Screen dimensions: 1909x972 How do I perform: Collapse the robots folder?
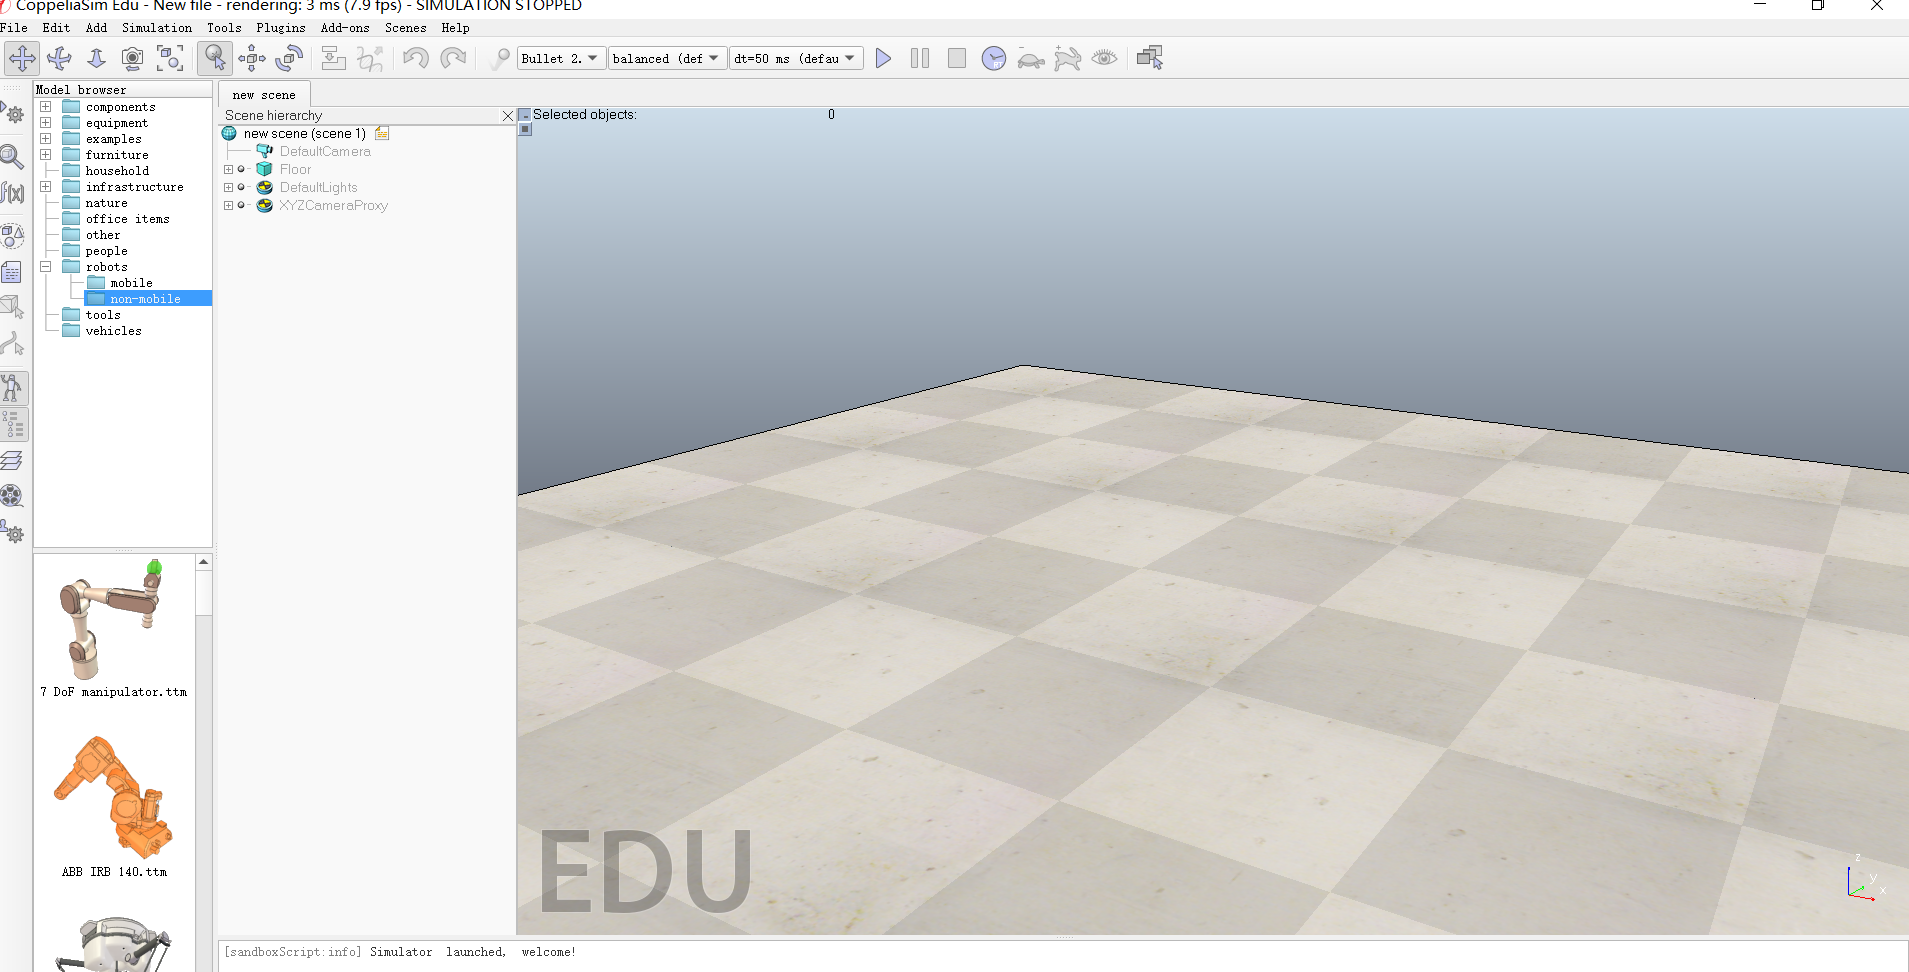(45, 267)
